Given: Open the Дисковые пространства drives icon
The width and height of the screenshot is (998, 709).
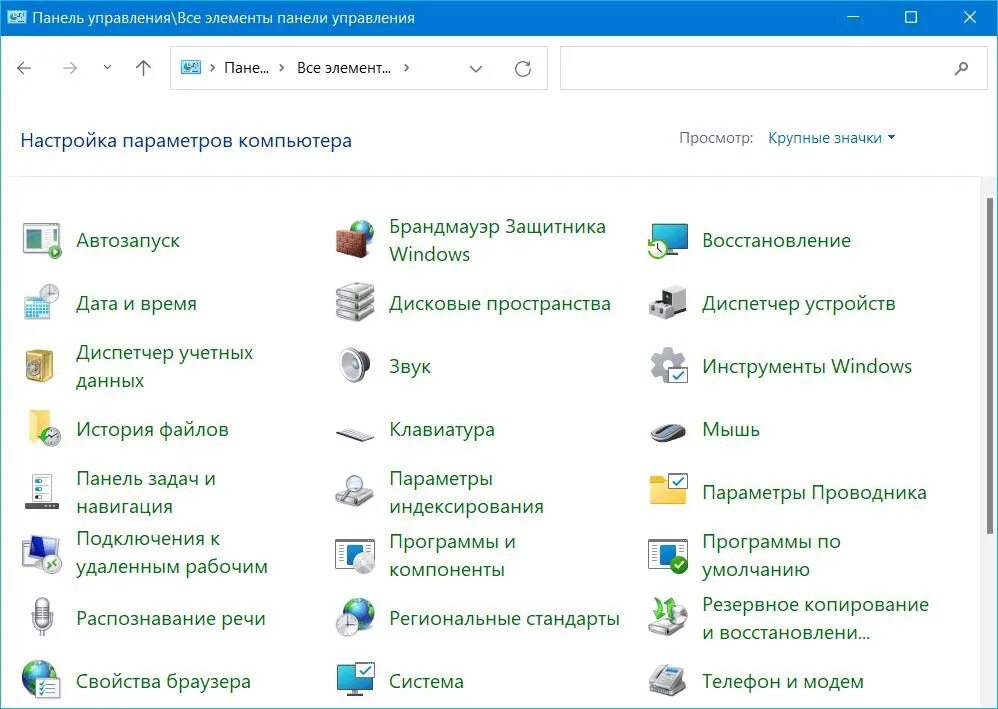Looking at the screenshot, I should (355, 302).
